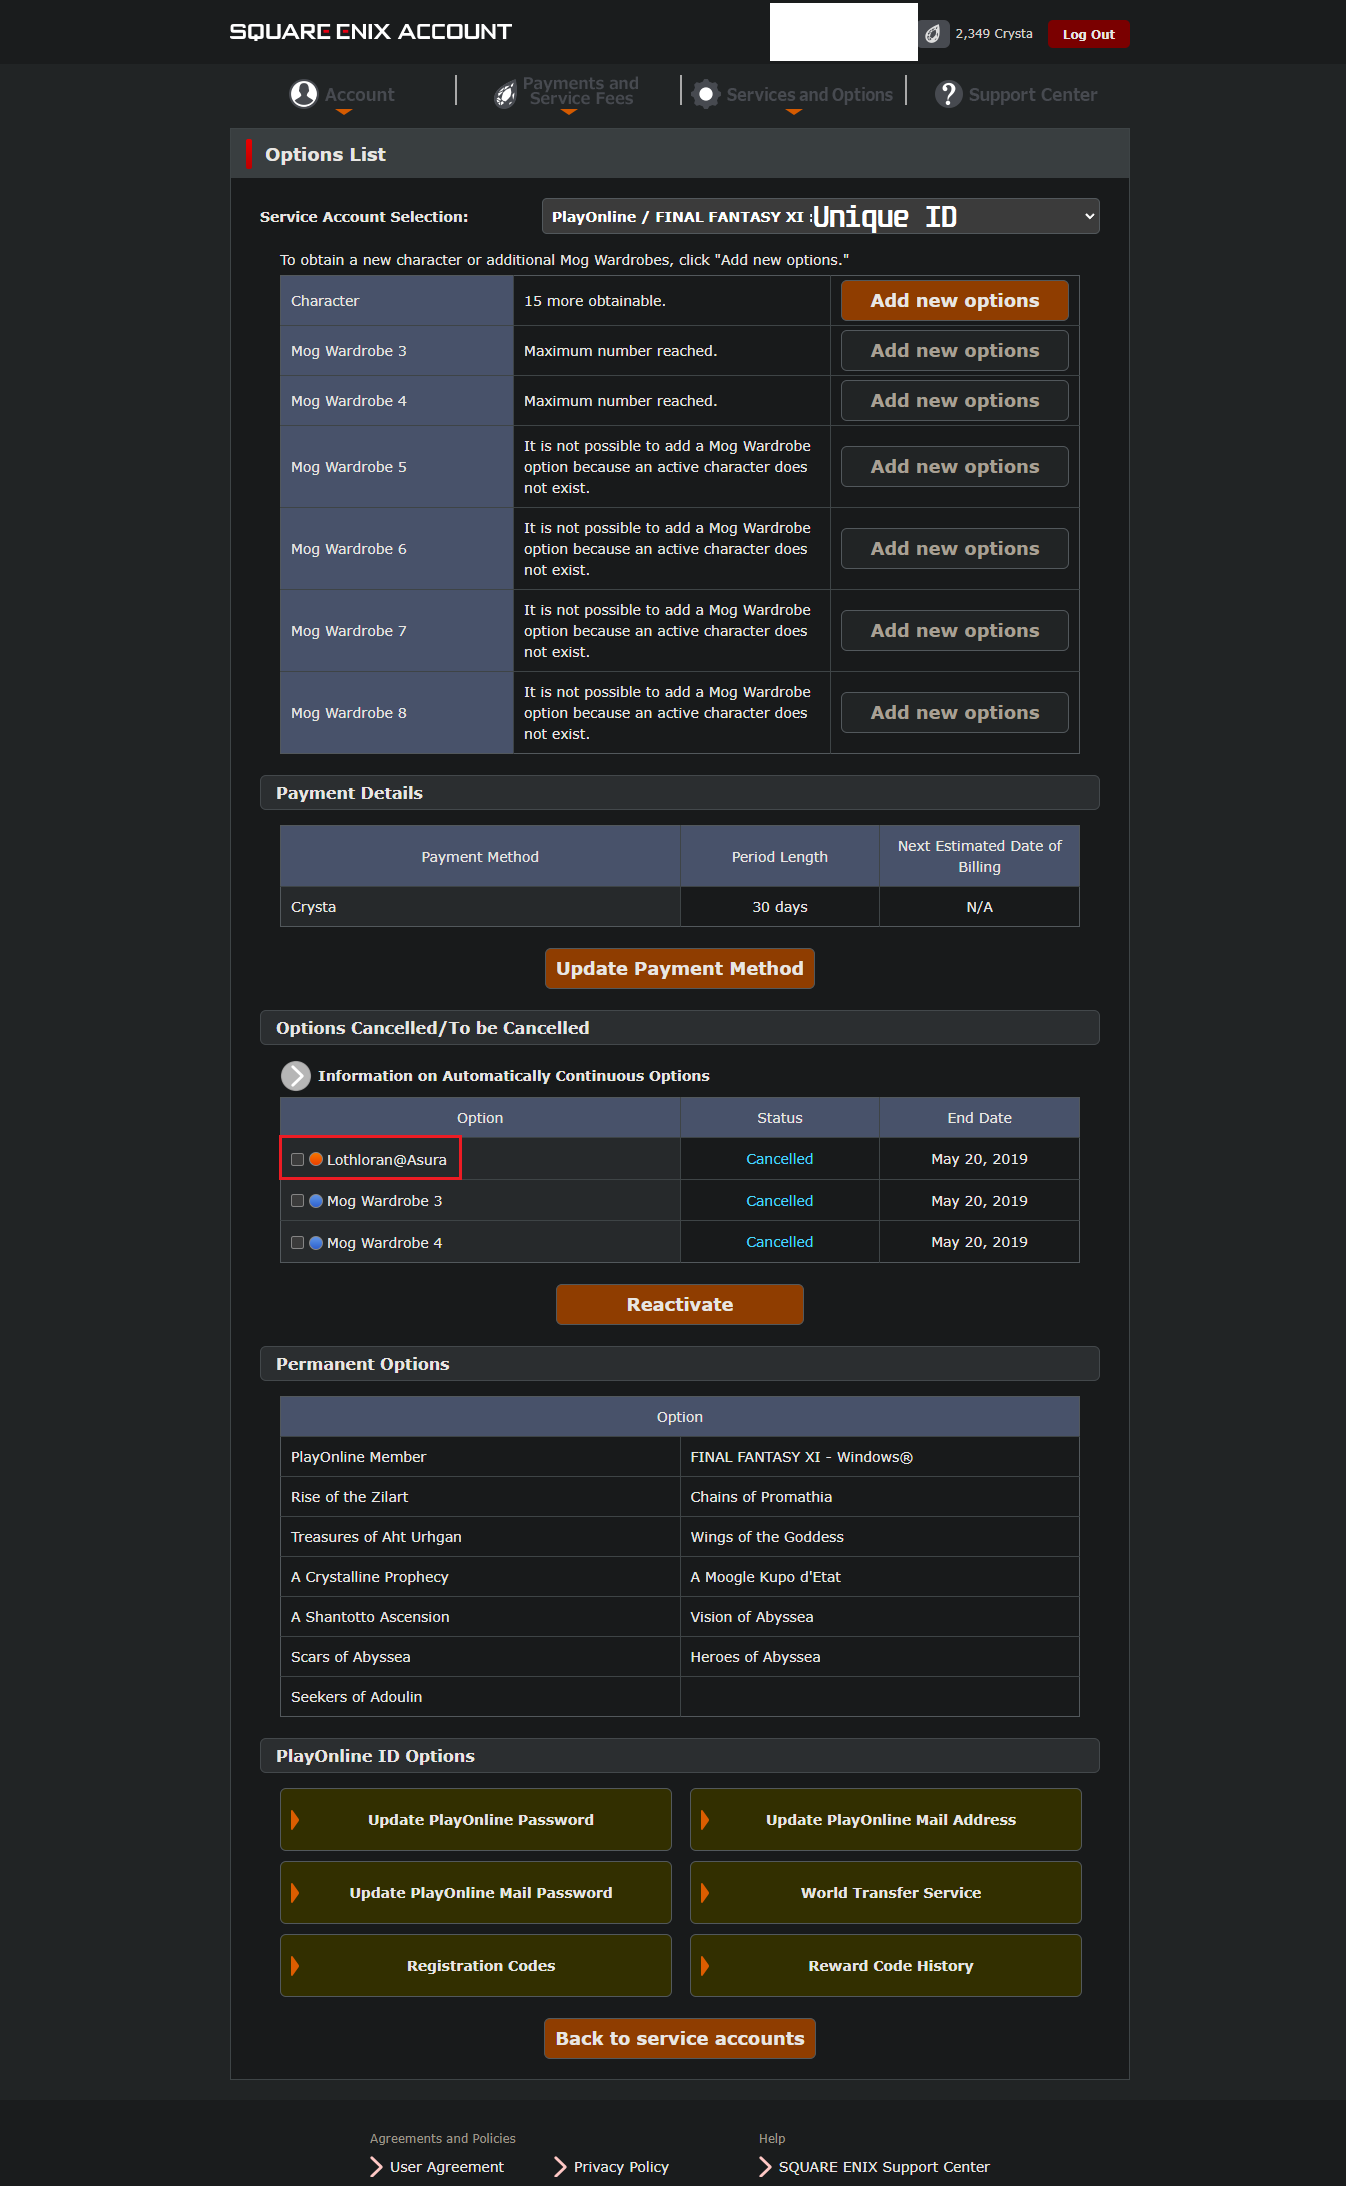
Task: Click Back to service accounts button
Action: pyautogui.click(x=680, y=2038)
